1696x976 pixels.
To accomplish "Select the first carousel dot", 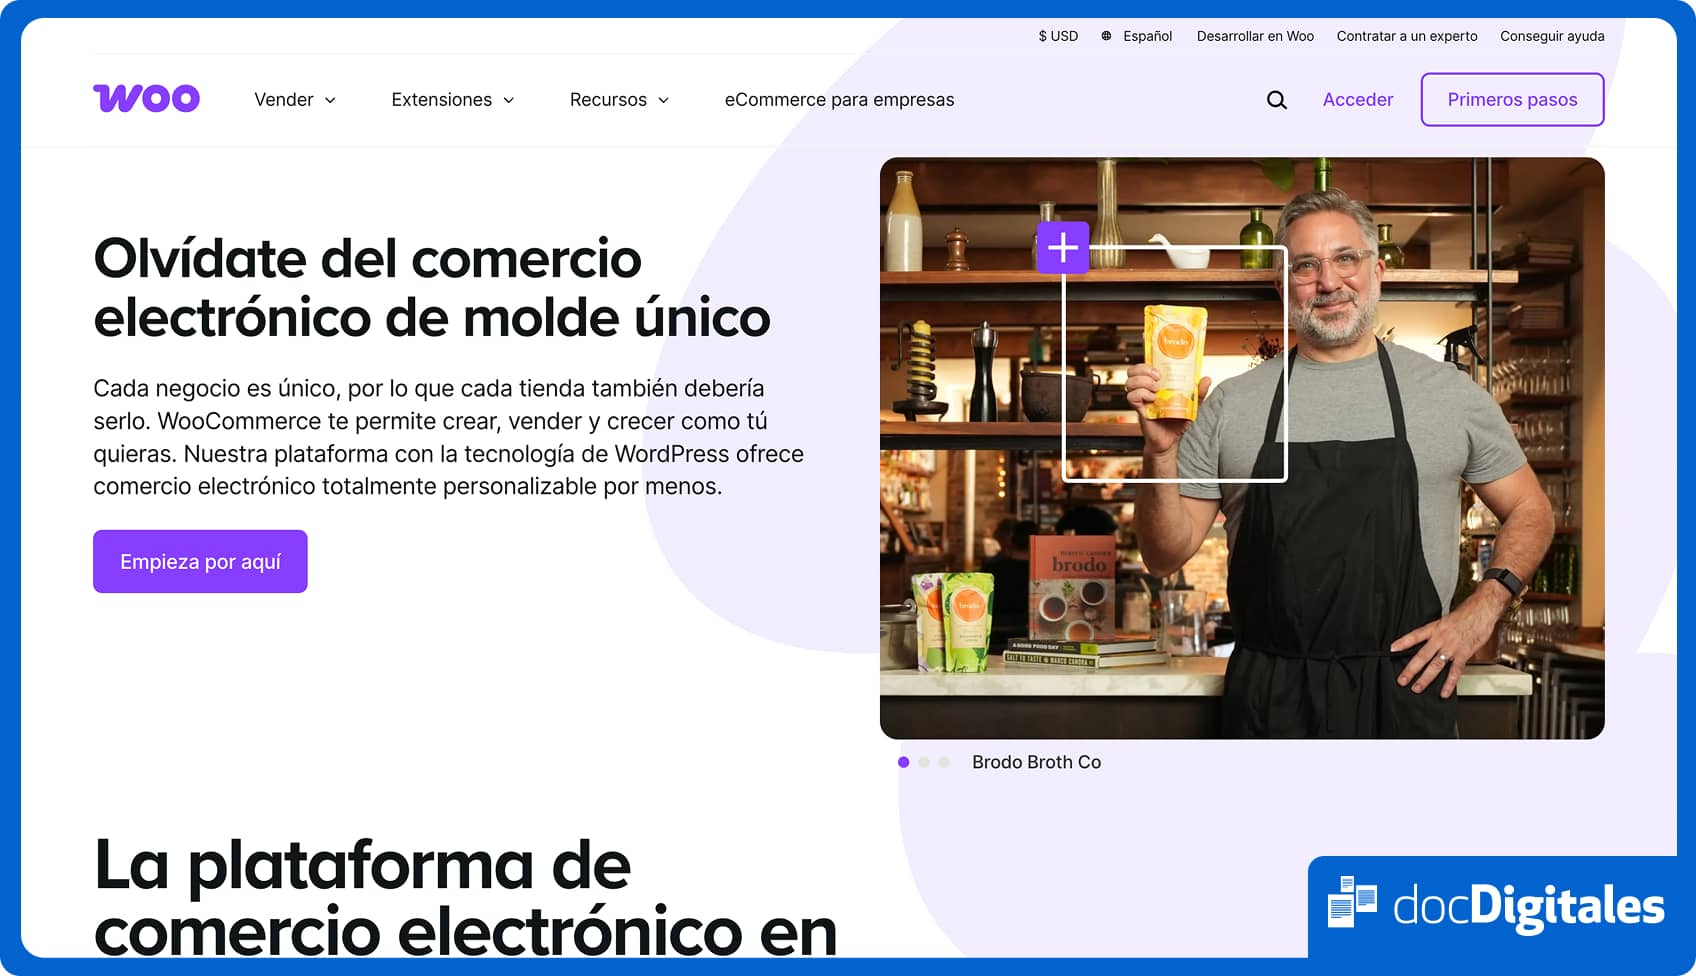I will (904, 762).
